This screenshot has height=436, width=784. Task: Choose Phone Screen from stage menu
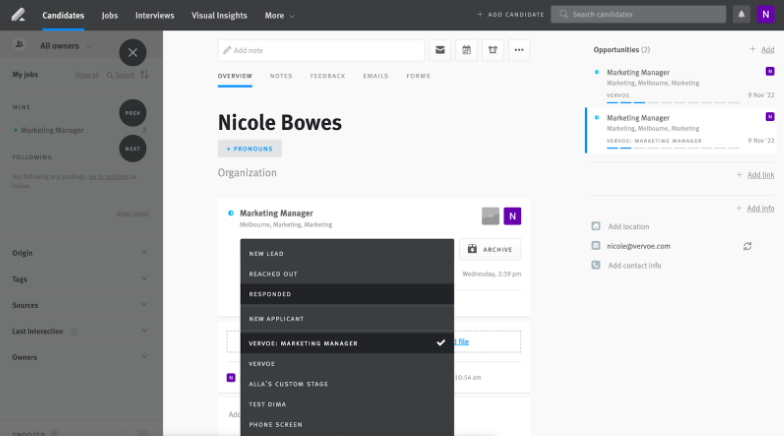click(x=347, y=424)
